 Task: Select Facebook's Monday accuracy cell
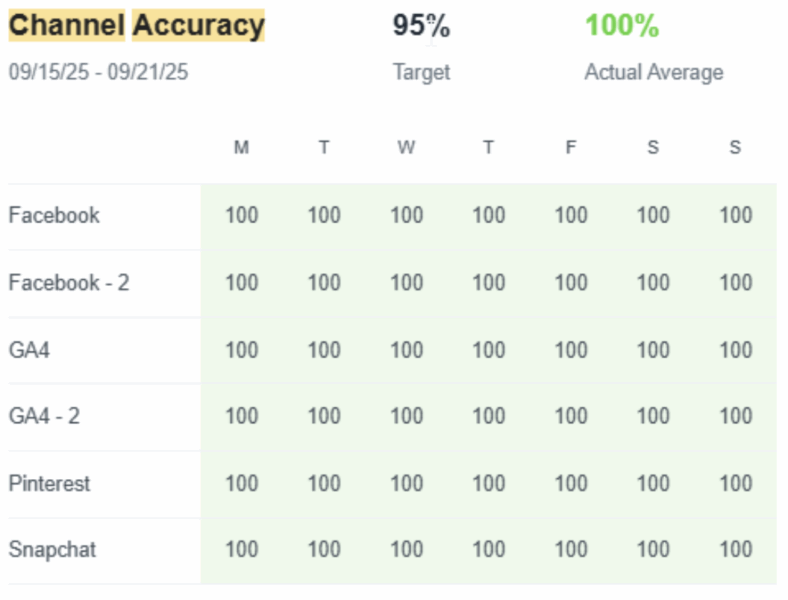point(241,215)
